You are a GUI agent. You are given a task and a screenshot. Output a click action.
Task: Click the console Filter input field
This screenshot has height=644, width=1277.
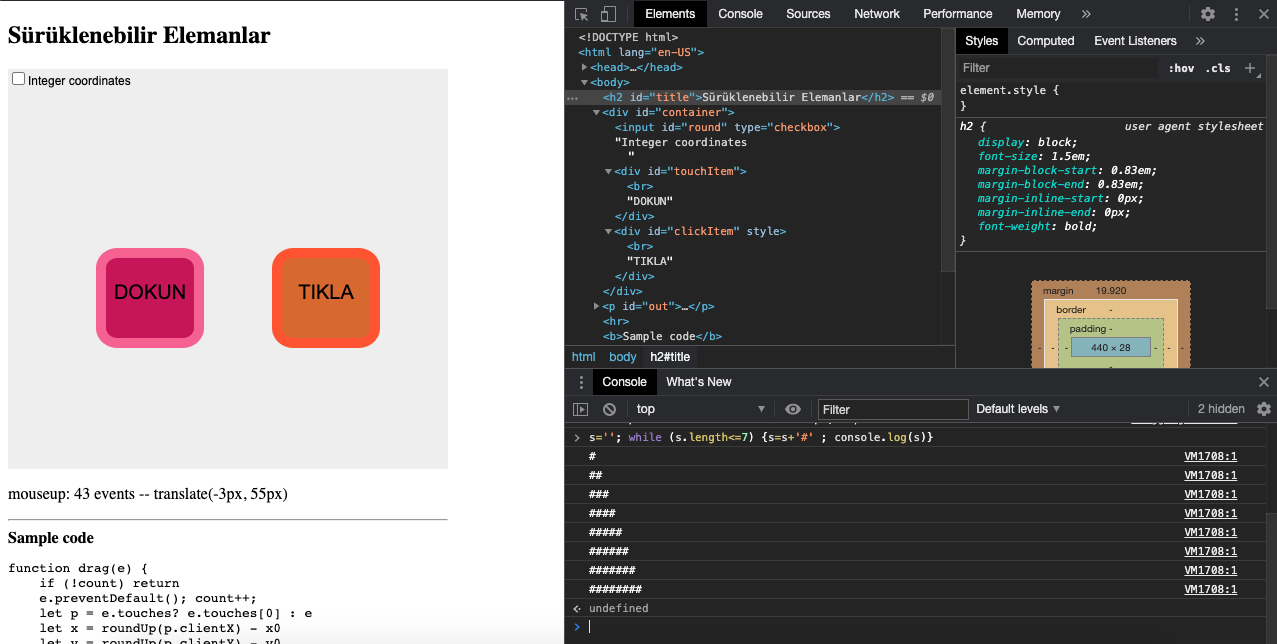[892, 409]
